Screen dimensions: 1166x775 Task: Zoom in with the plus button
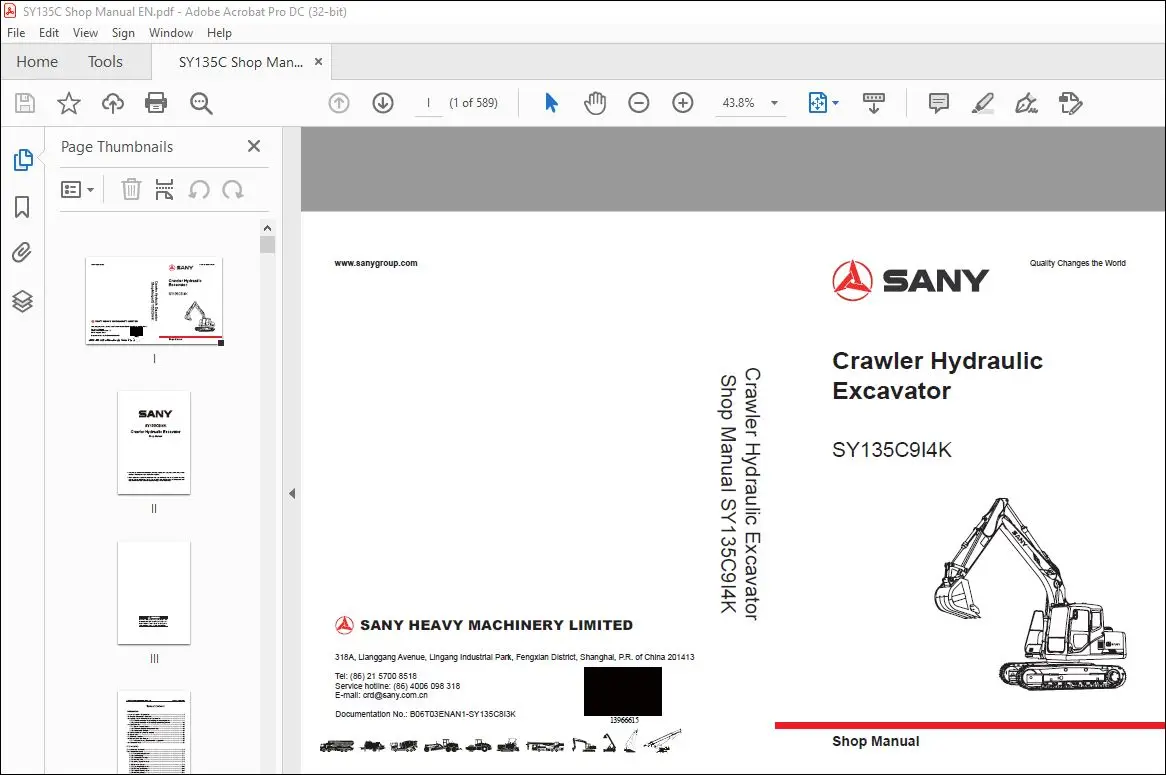click(x=683, y=103)
